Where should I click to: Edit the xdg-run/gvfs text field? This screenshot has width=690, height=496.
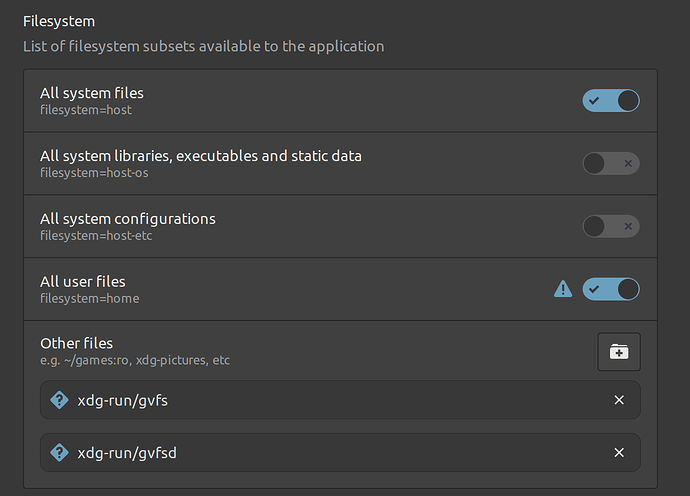pos(300,400)
